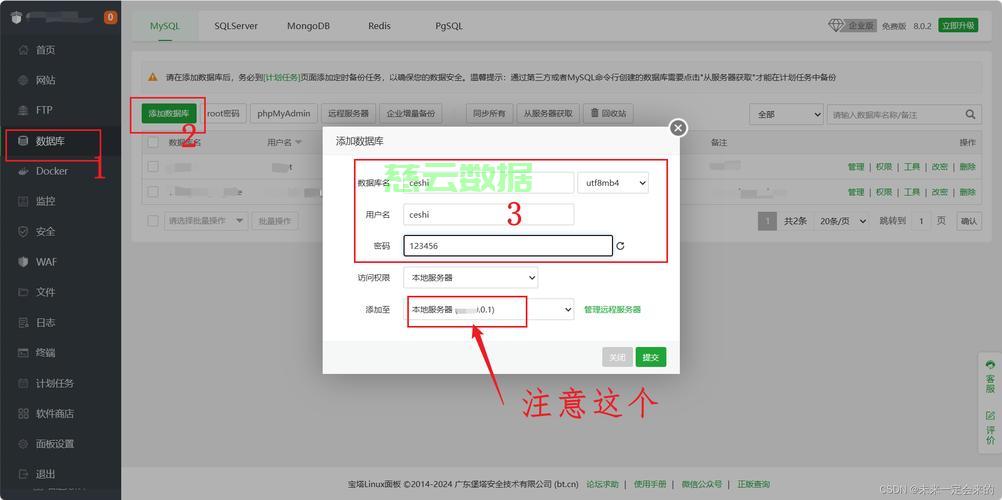
Task: Click the home icon in sidebar
Action: (23, 50)
